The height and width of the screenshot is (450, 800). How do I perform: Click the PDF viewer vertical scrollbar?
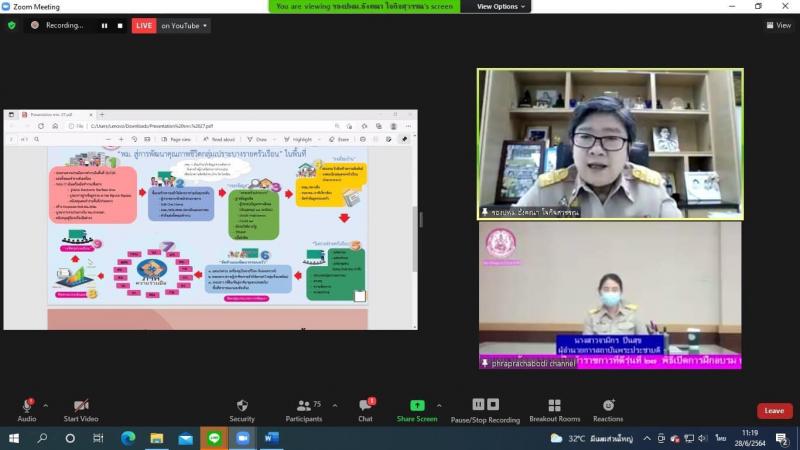pos(414,239)
